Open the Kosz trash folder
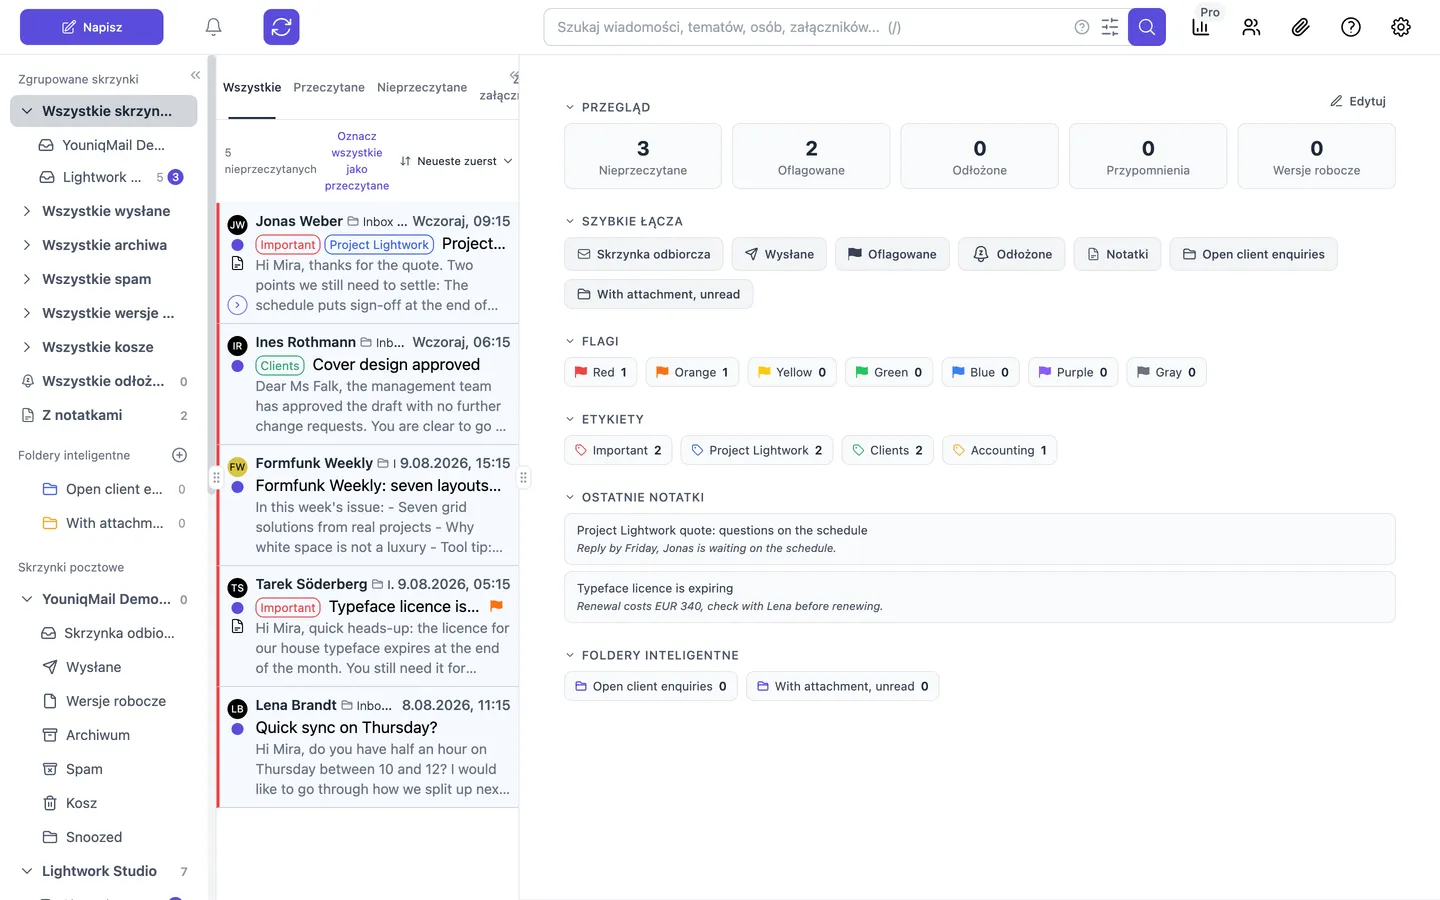 (81, 803)
